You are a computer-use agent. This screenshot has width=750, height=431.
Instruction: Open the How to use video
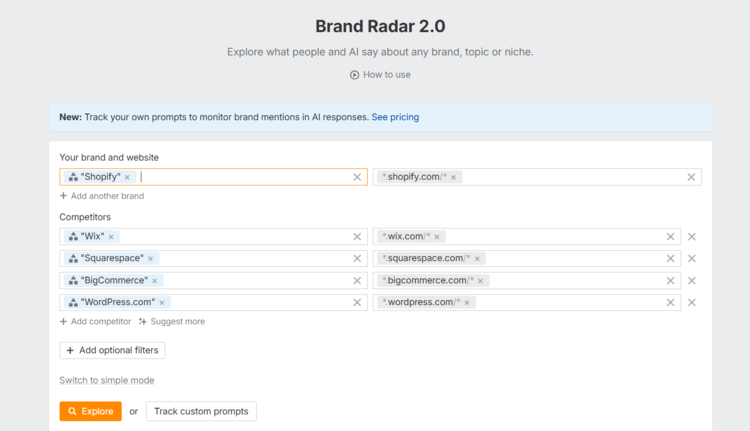(380, 75)
